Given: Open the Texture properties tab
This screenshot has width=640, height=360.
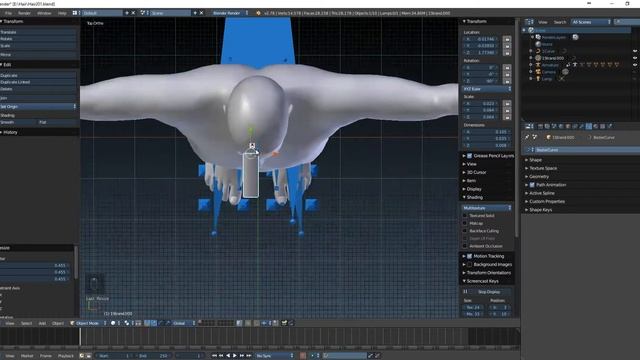Looking at the screenshot, I should tap(602, 127).
